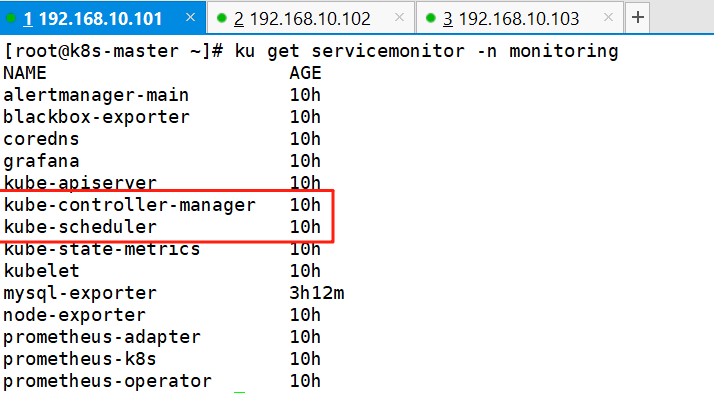Screen dimensions: 714x393
Task: Select the grafana row name
Action: coord(41,161)
